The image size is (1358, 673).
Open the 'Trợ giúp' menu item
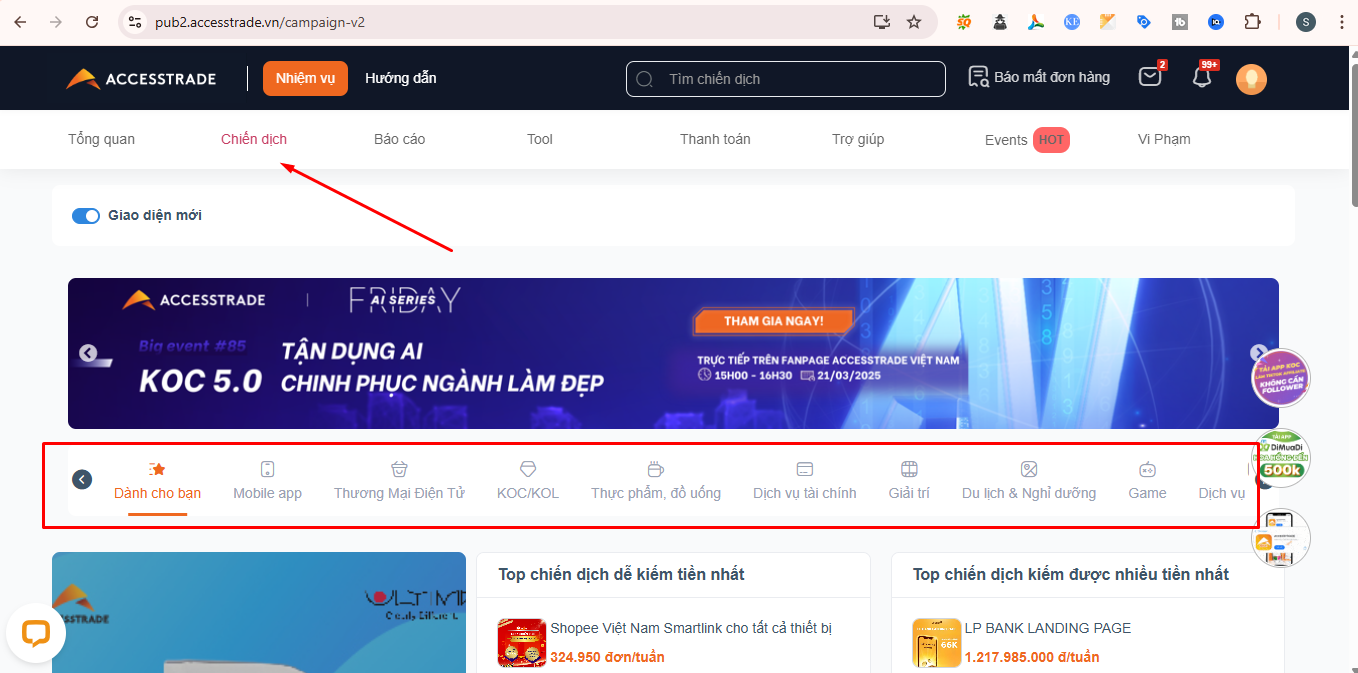coord(858,139)
